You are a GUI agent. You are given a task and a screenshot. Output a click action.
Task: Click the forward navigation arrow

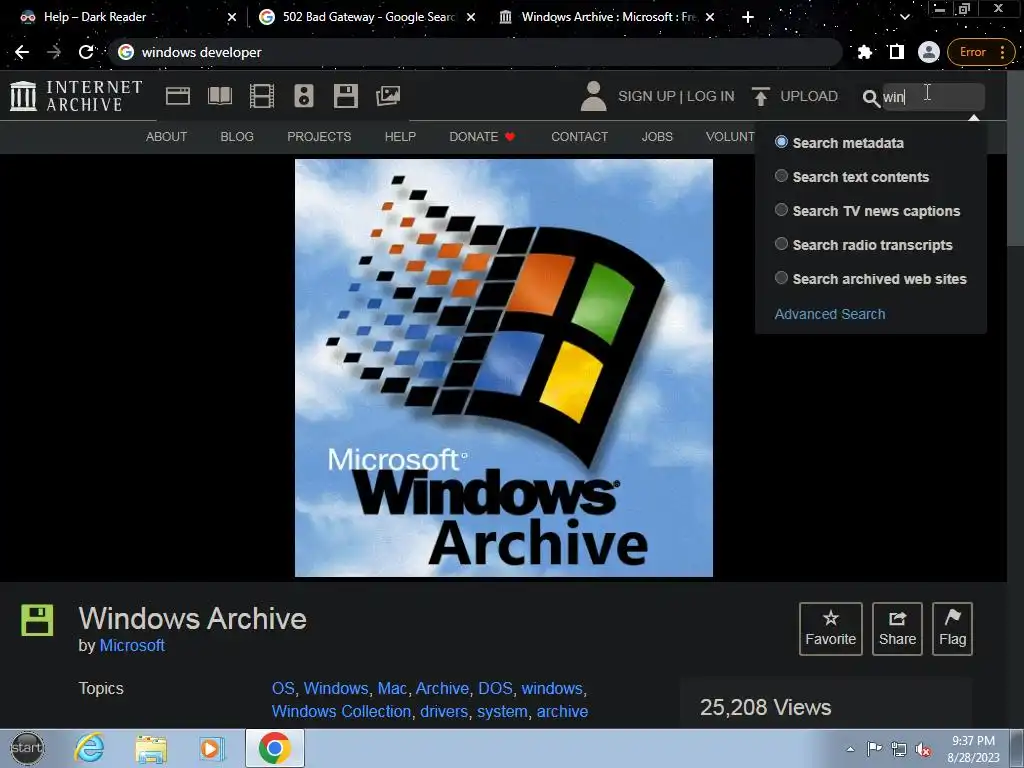point(54,52)
